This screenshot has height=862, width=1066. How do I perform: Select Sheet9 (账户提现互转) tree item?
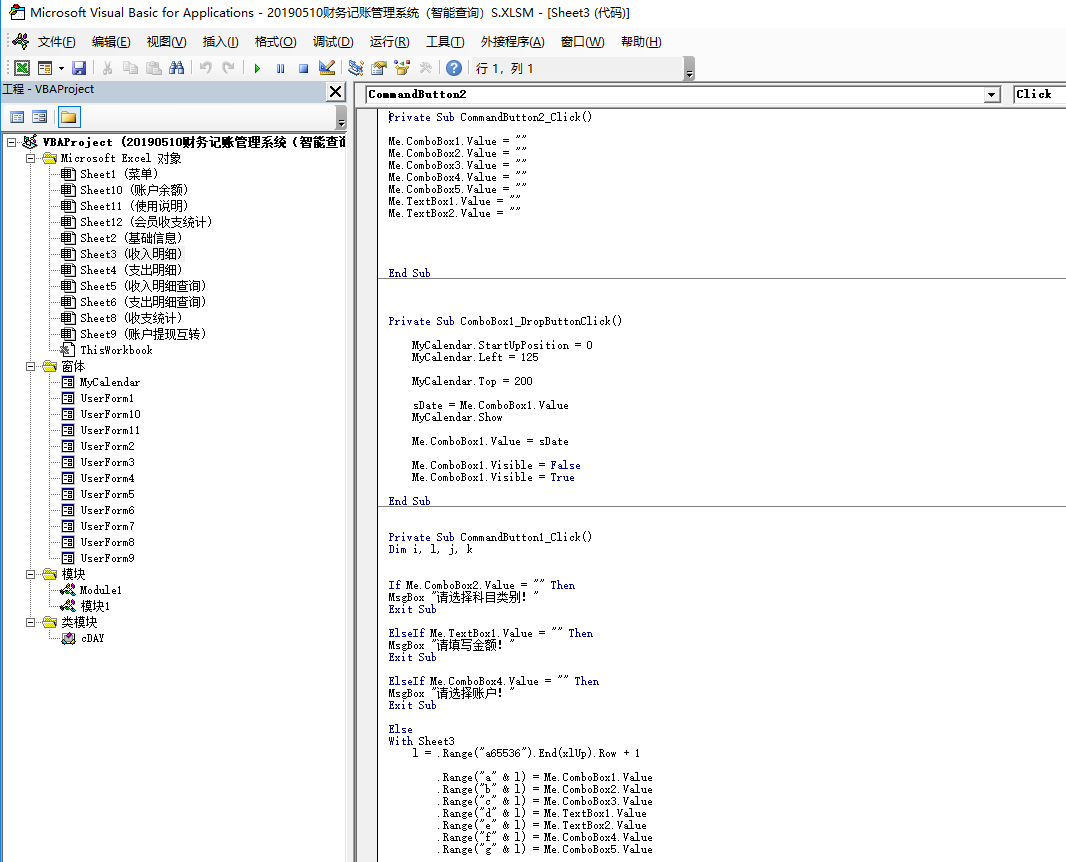(143, 334)
